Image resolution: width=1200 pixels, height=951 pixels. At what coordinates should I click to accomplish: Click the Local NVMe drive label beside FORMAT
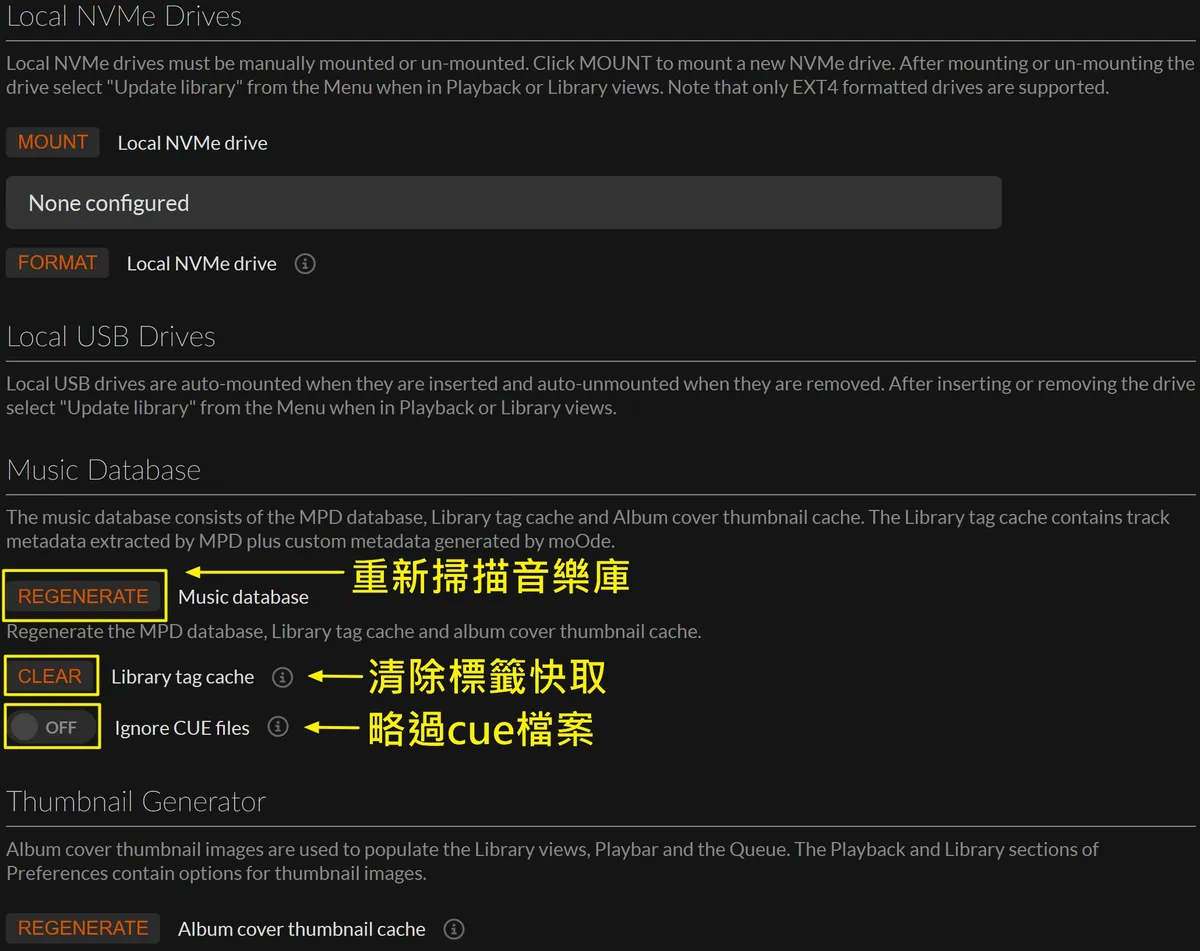[x=201, y=264]
